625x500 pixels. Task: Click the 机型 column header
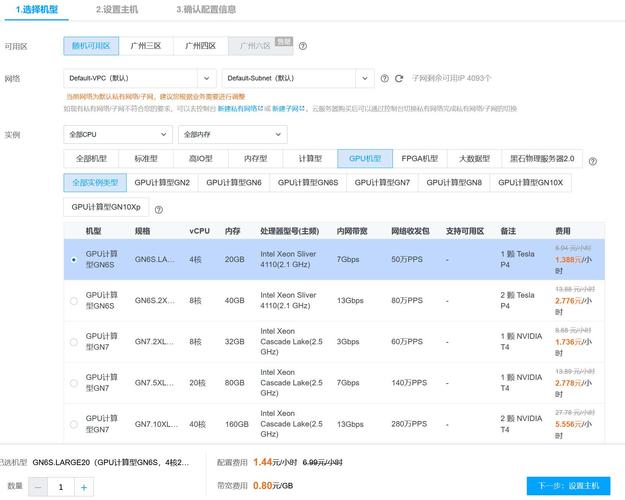[93, 231]
